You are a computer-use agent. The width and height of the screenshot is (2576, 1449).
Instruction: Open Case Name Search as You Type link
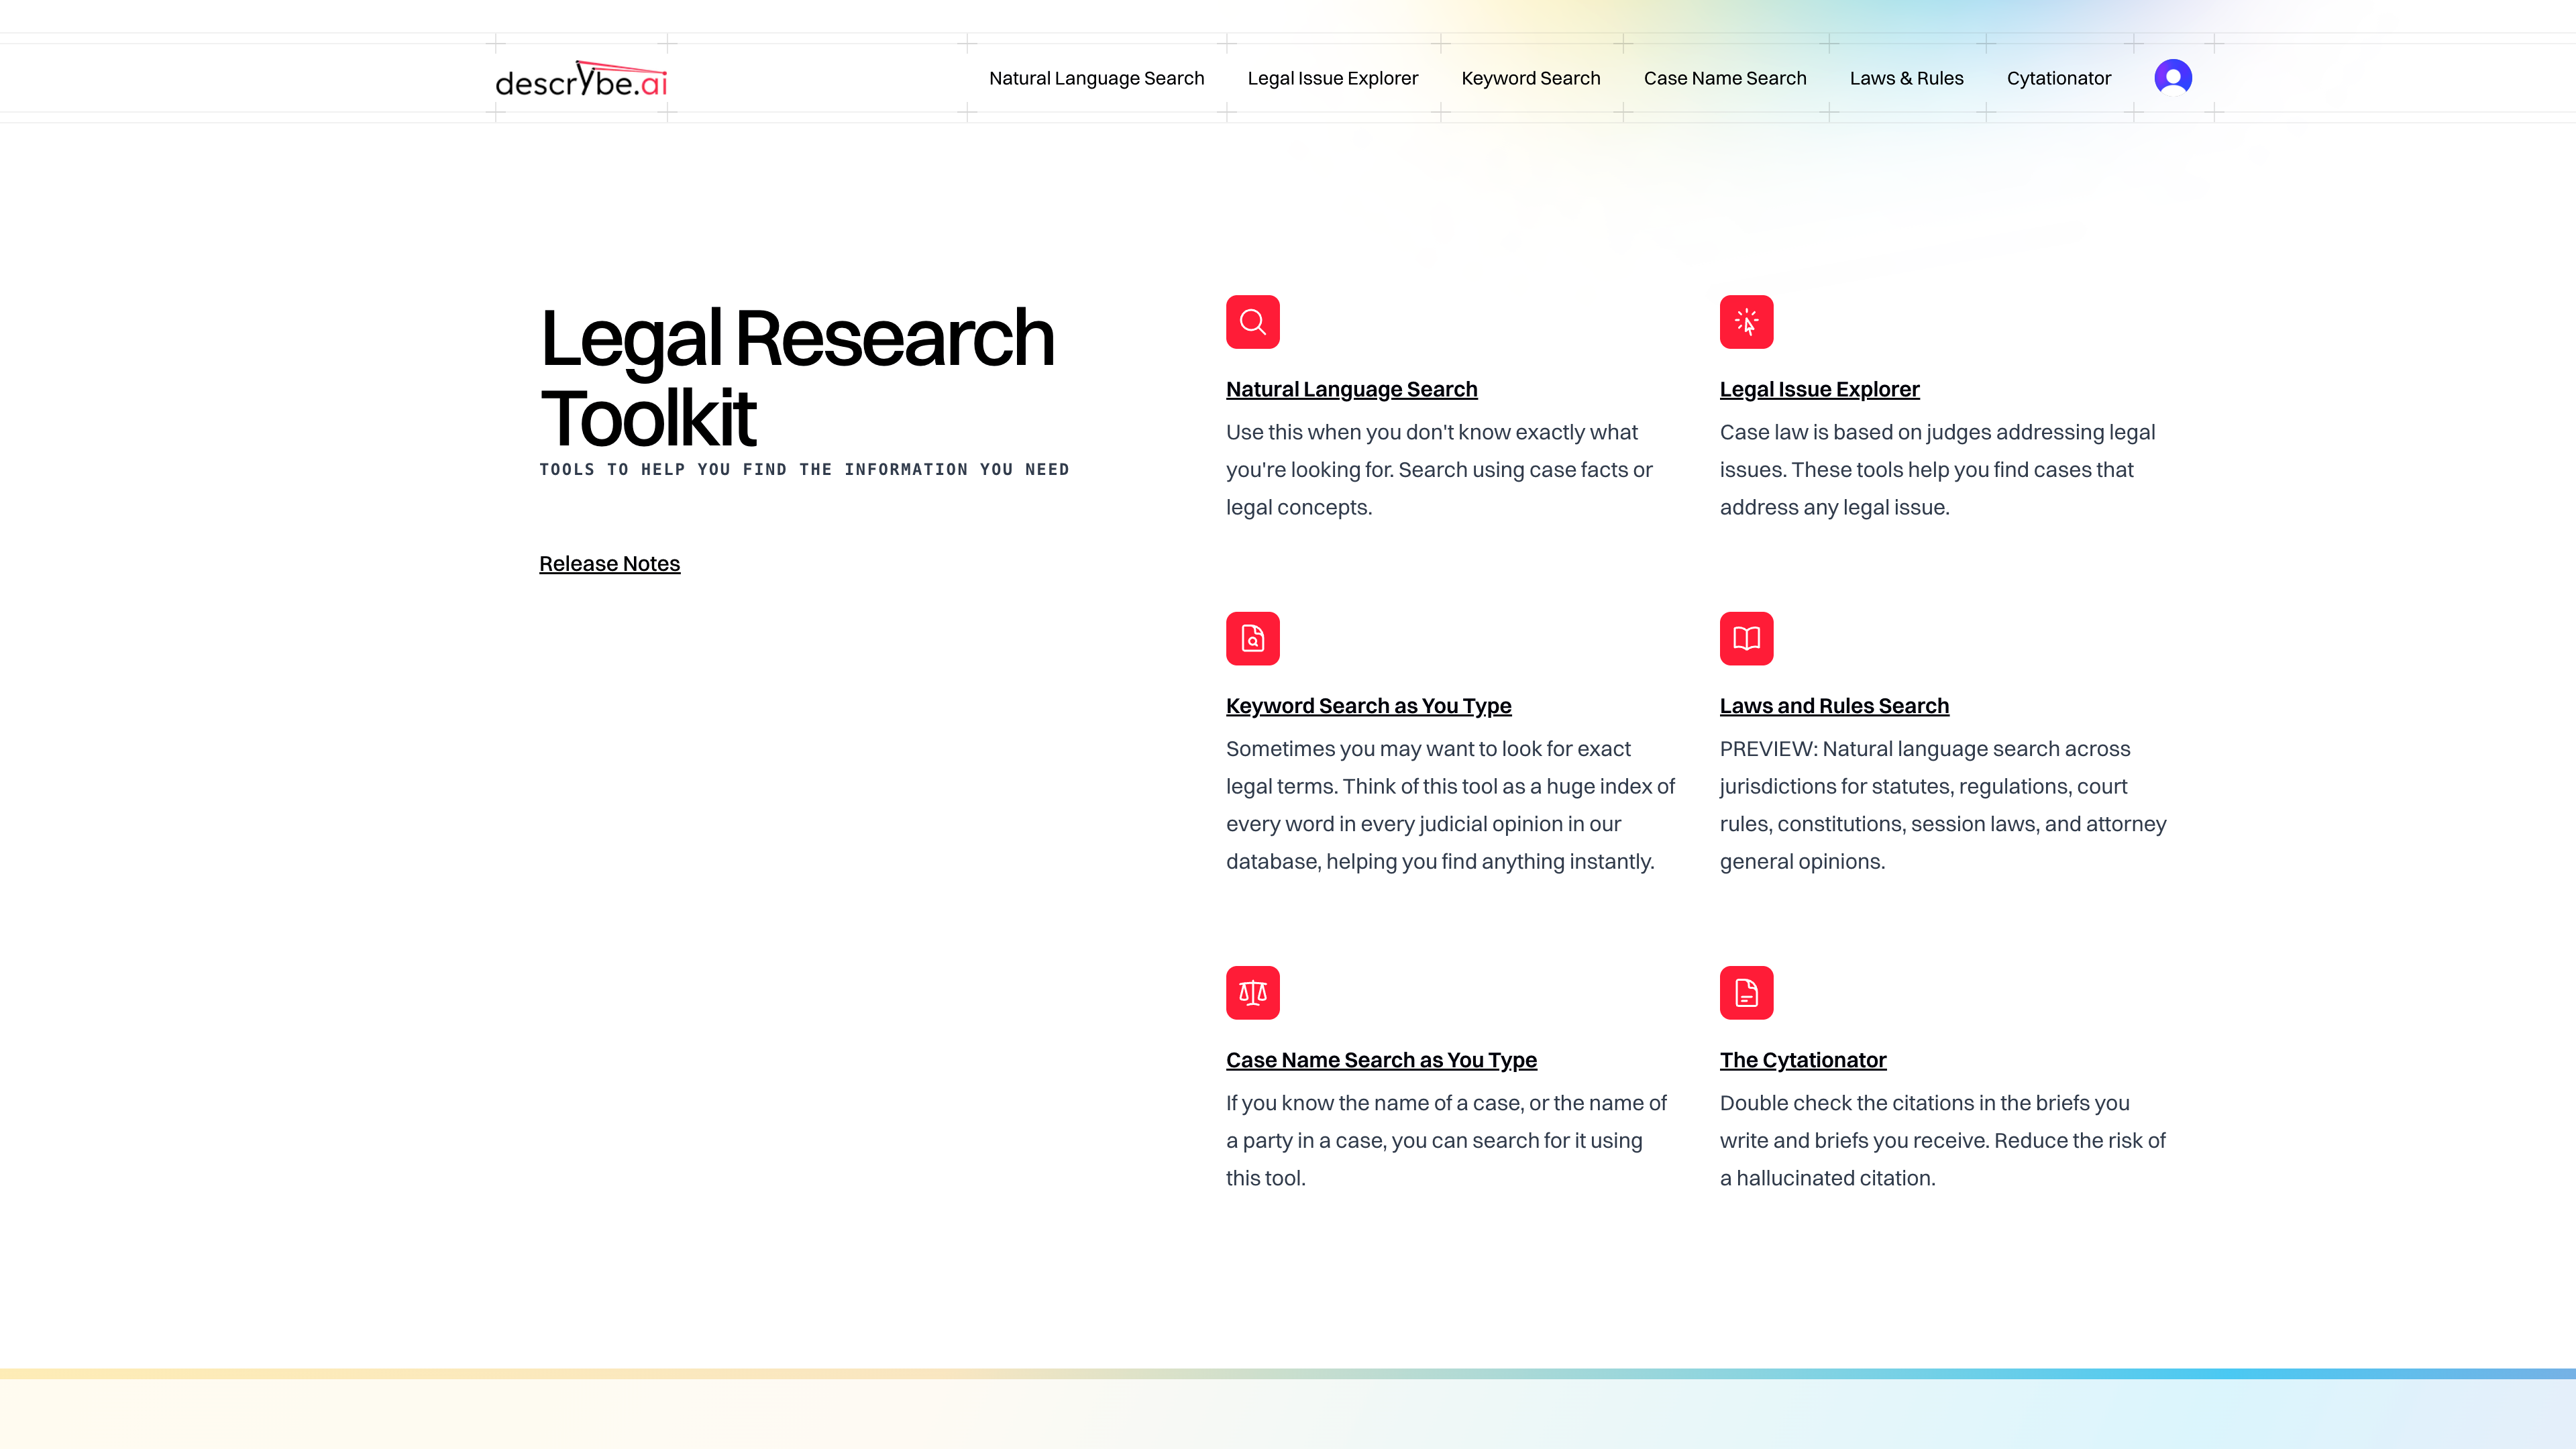click(x=1380, y=1059)
